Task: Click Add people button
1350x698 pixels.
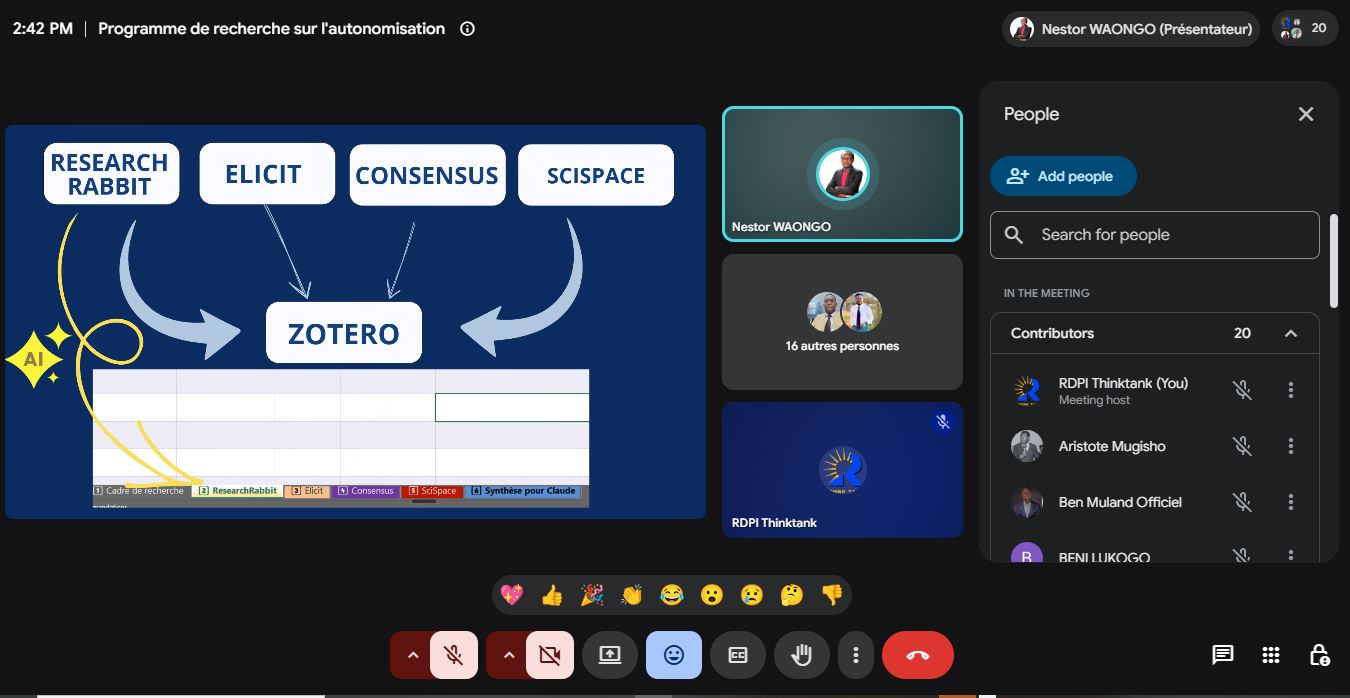Action: (x=1063, y=176)
